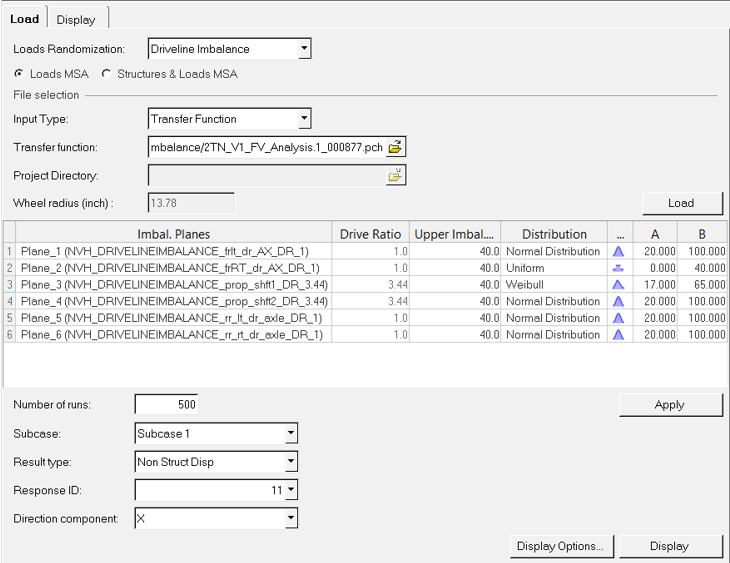Image resolution: width=730 pixels, height=563 pixels.
Task: Select Structures & Loads MSA radio button
Action: (107, 74)
